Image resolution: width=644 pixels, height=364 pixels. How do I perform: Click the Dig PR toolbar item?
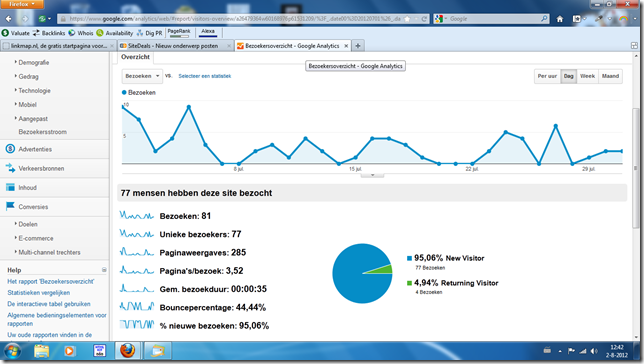pos(150,33)
